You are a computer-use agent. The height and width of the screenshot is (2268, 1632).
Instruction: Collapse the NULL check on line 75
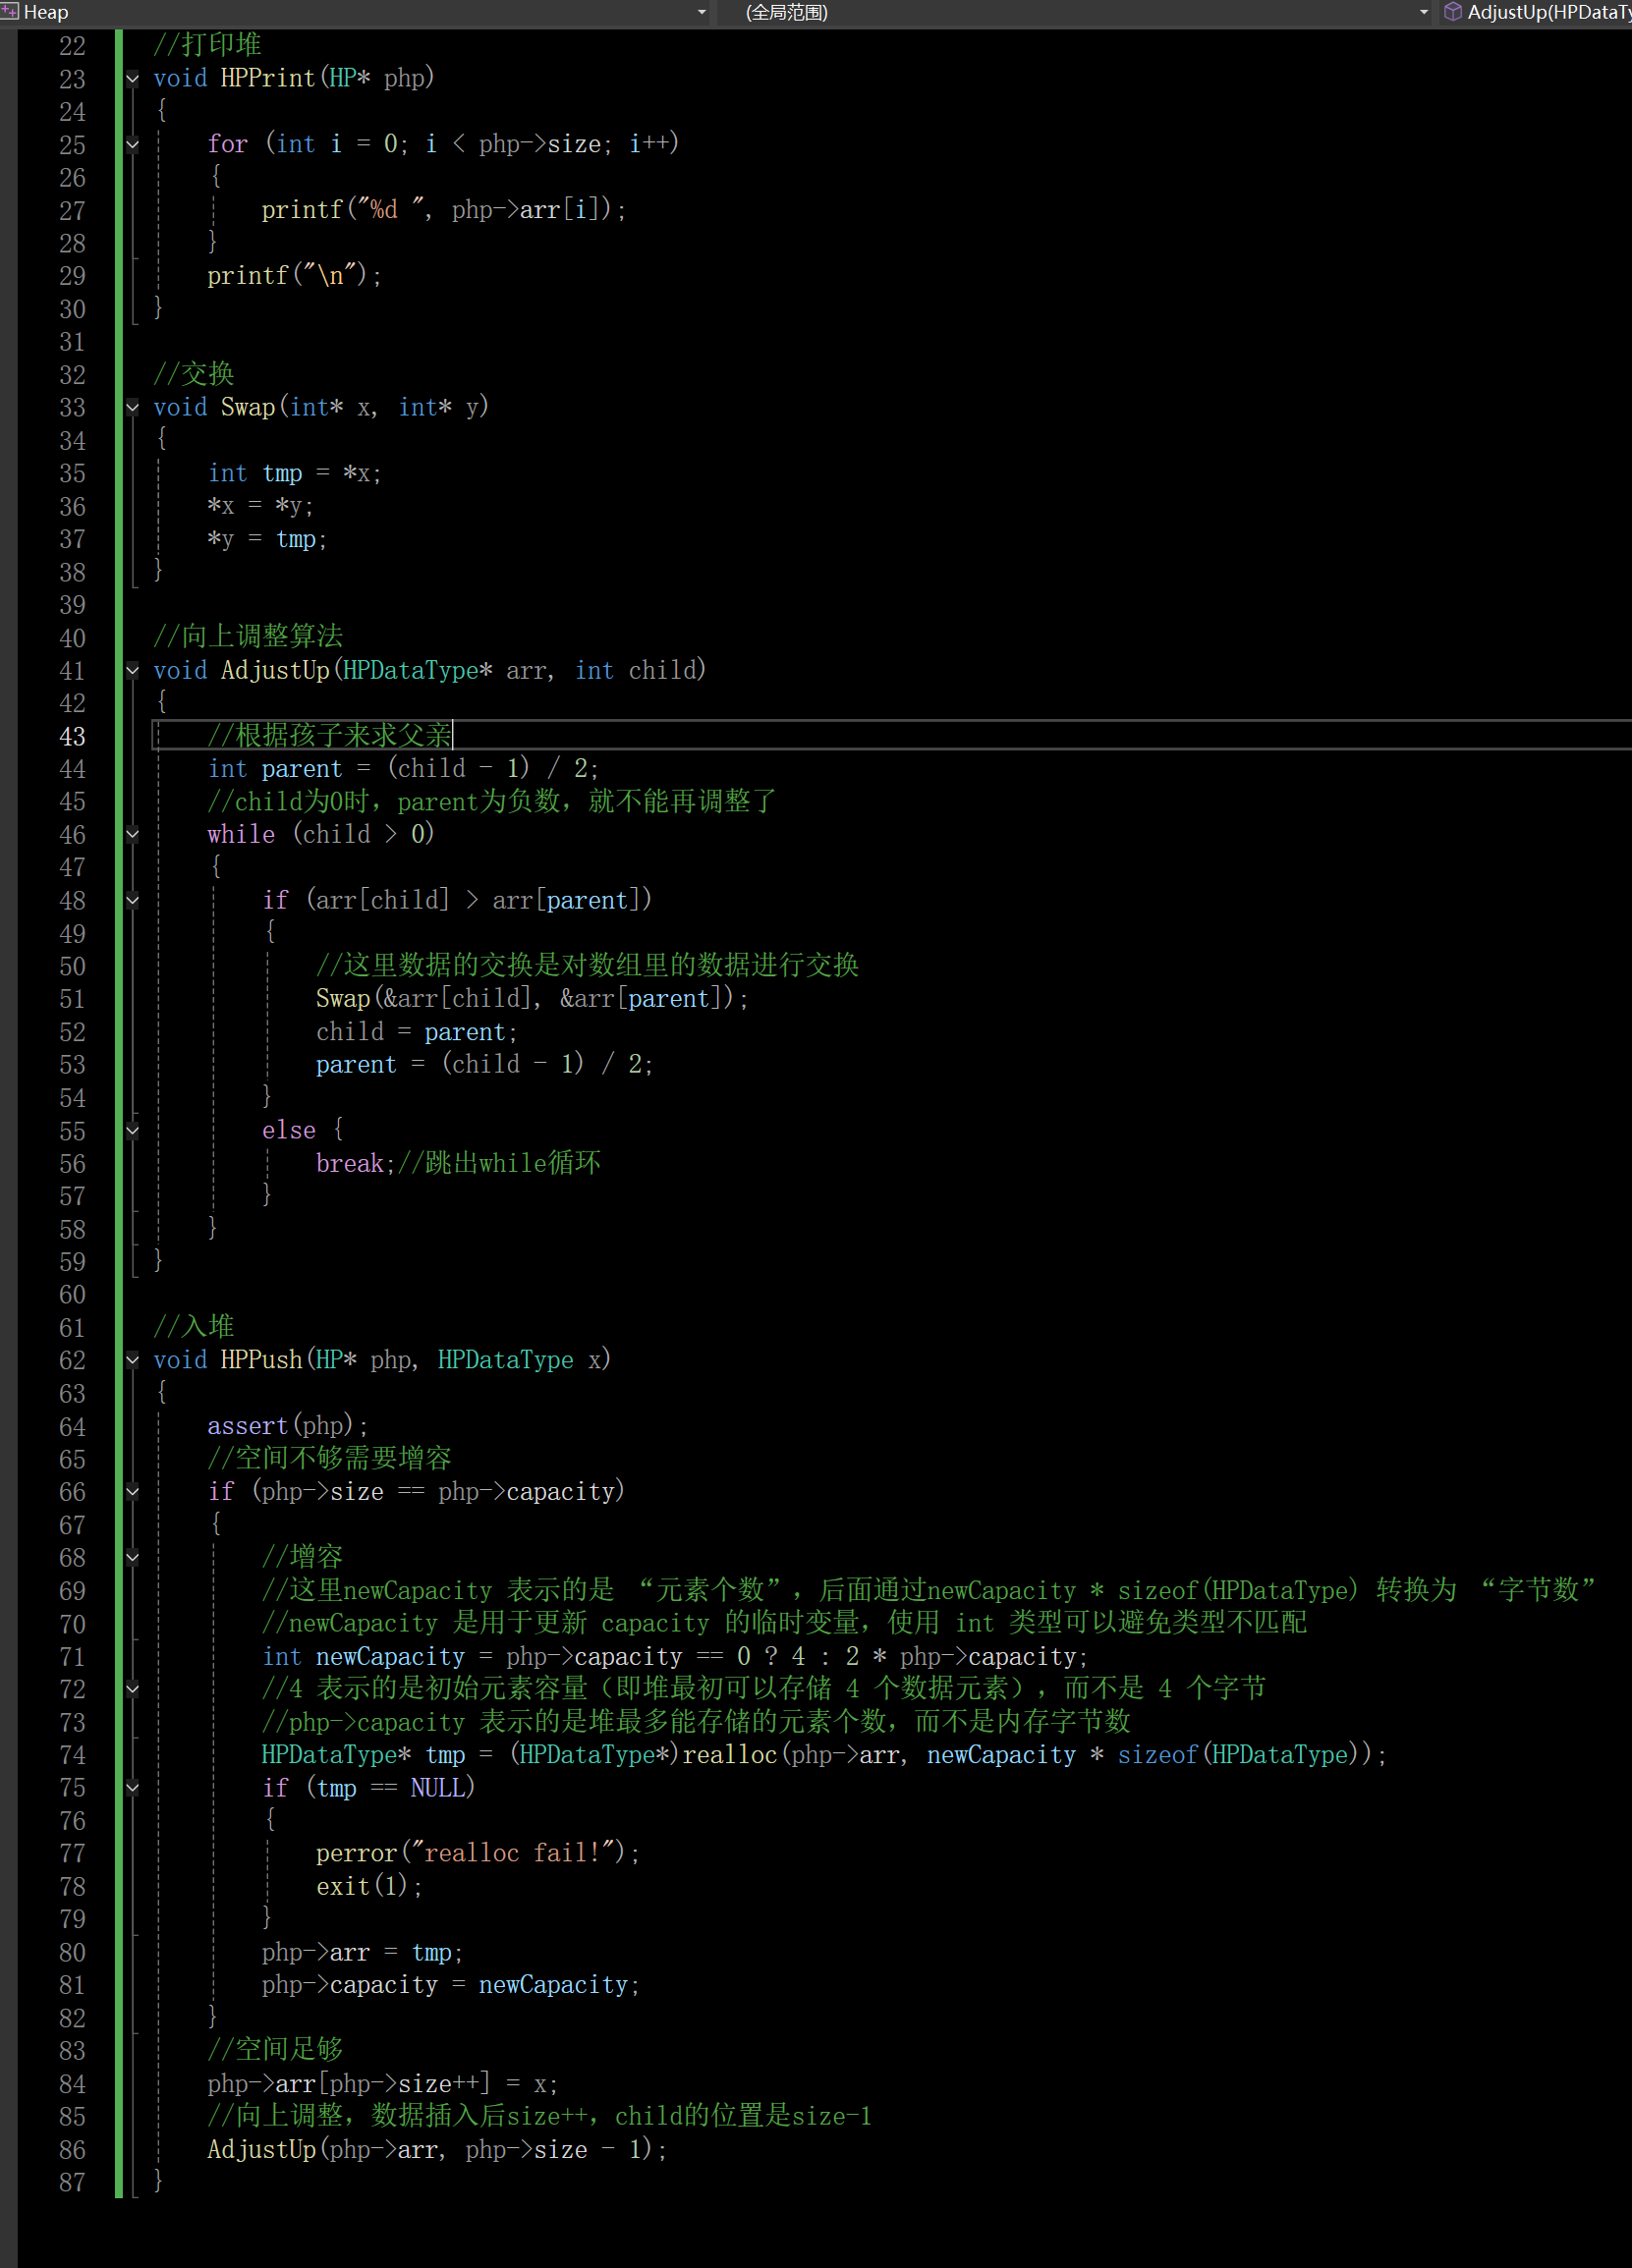tap(132, 1787)
